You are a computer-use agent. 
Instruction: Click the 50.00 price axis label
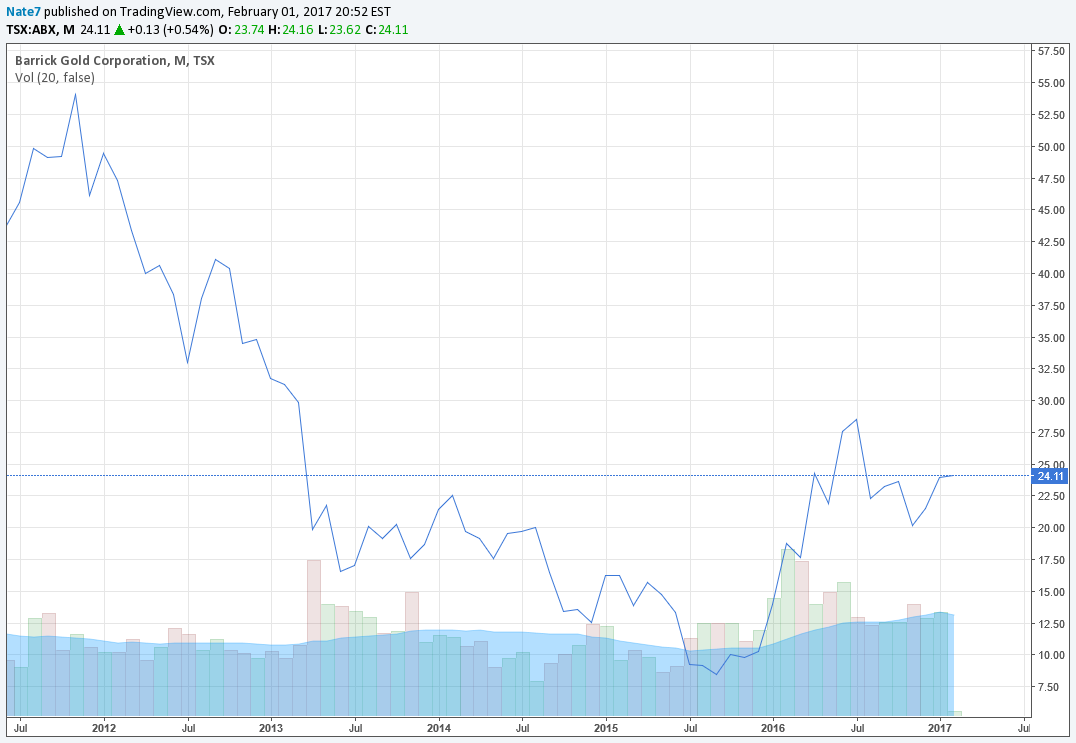[x=1051, y=147]
